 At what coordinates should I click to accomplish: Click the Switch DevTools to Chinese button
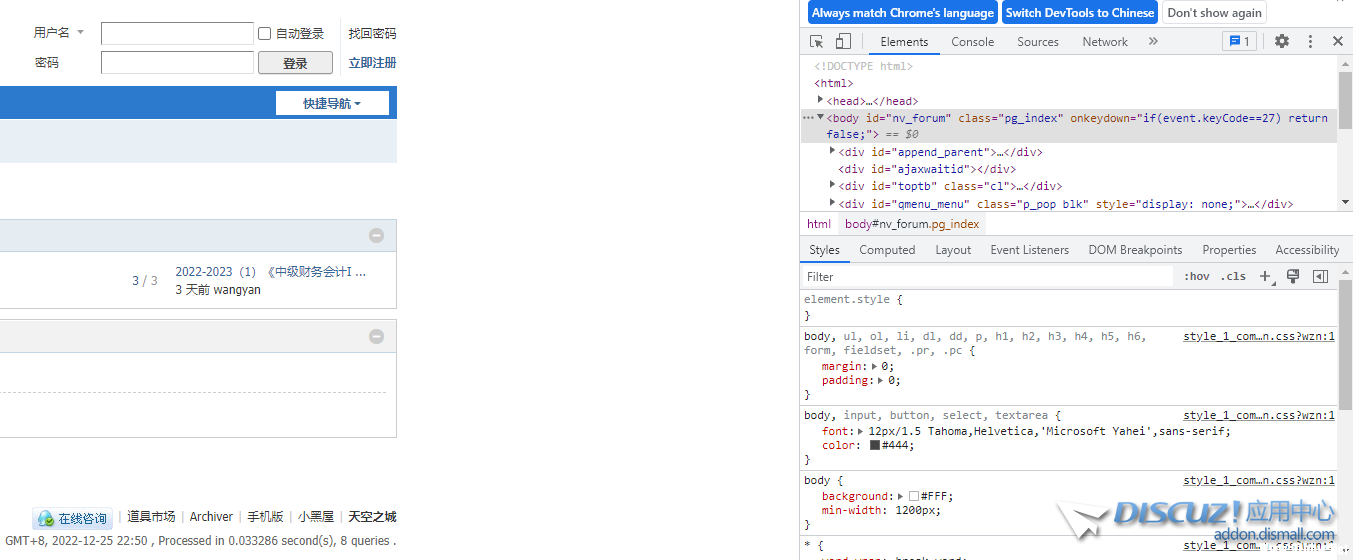[1079, 13]
